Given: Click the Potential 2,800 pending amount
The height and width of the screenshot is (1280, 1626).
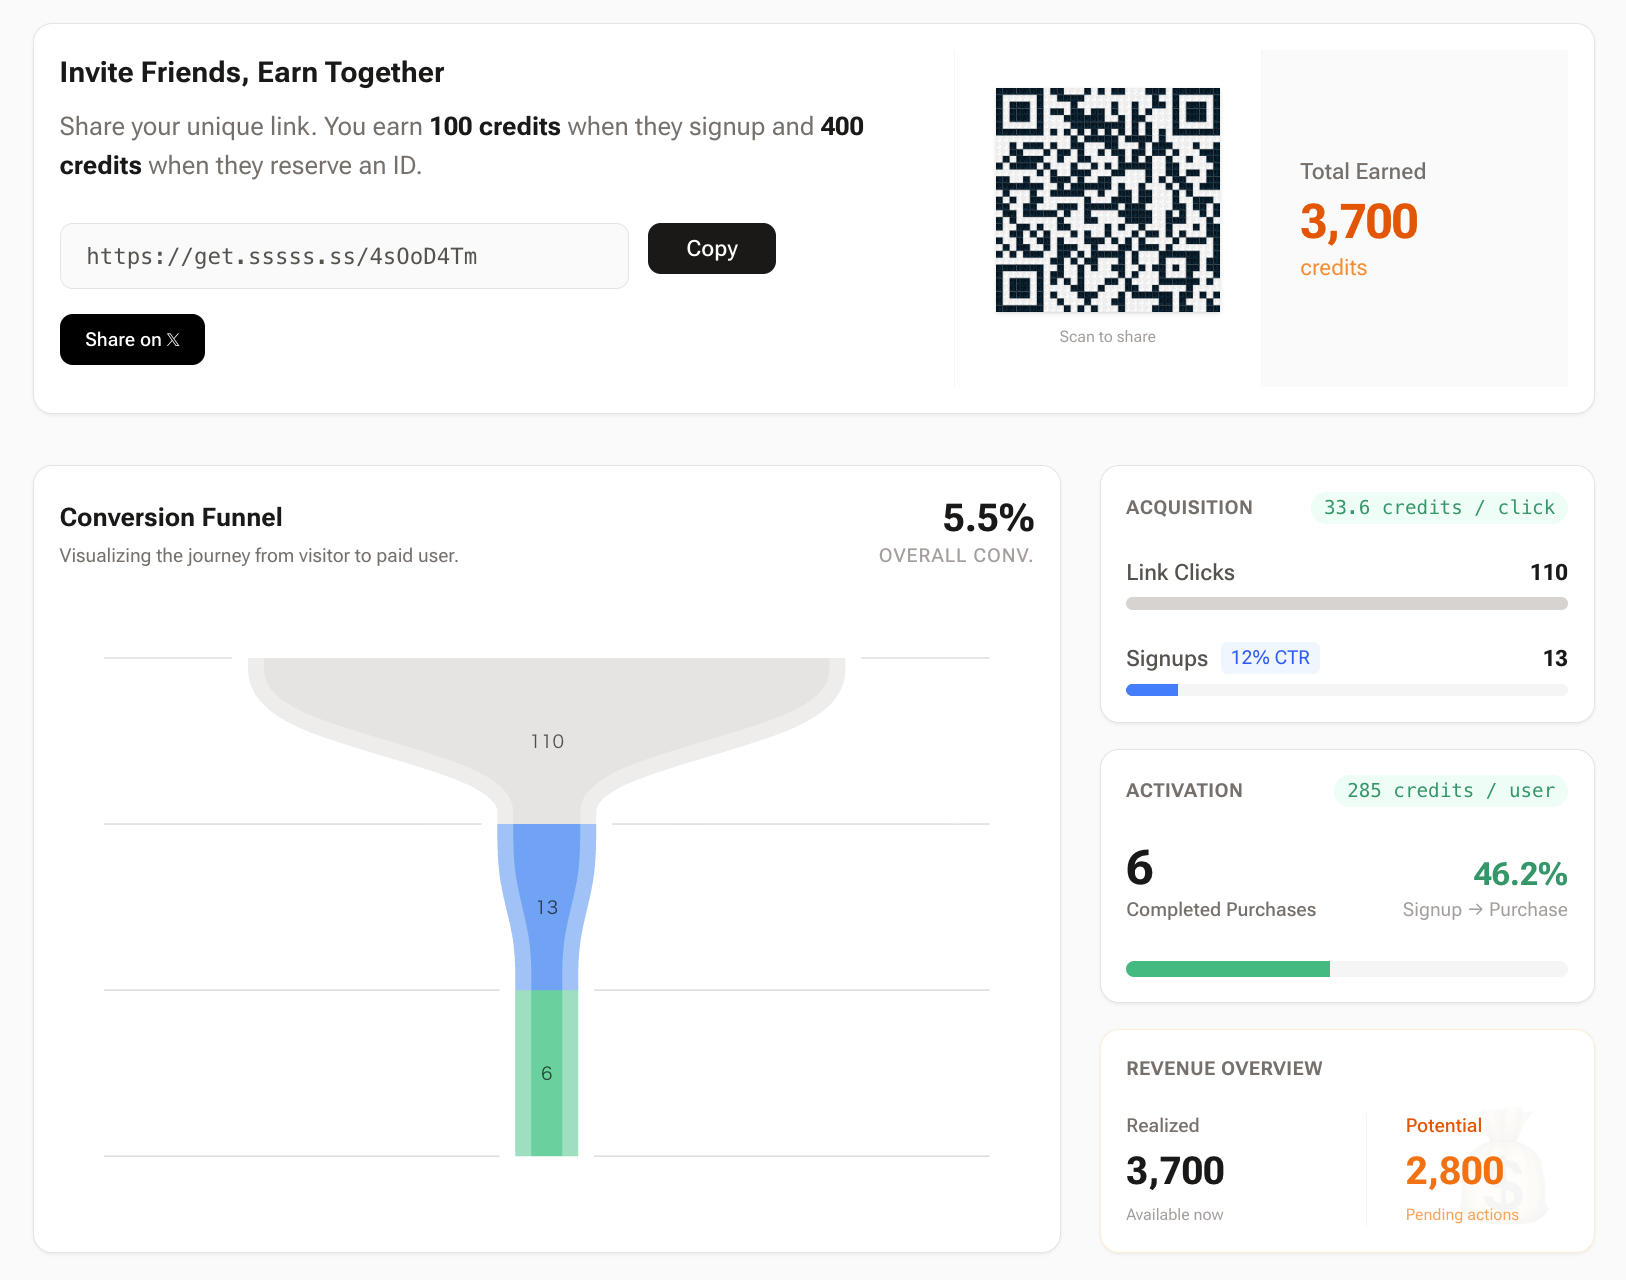Looking at the screenshot, I should 1454,1171.
